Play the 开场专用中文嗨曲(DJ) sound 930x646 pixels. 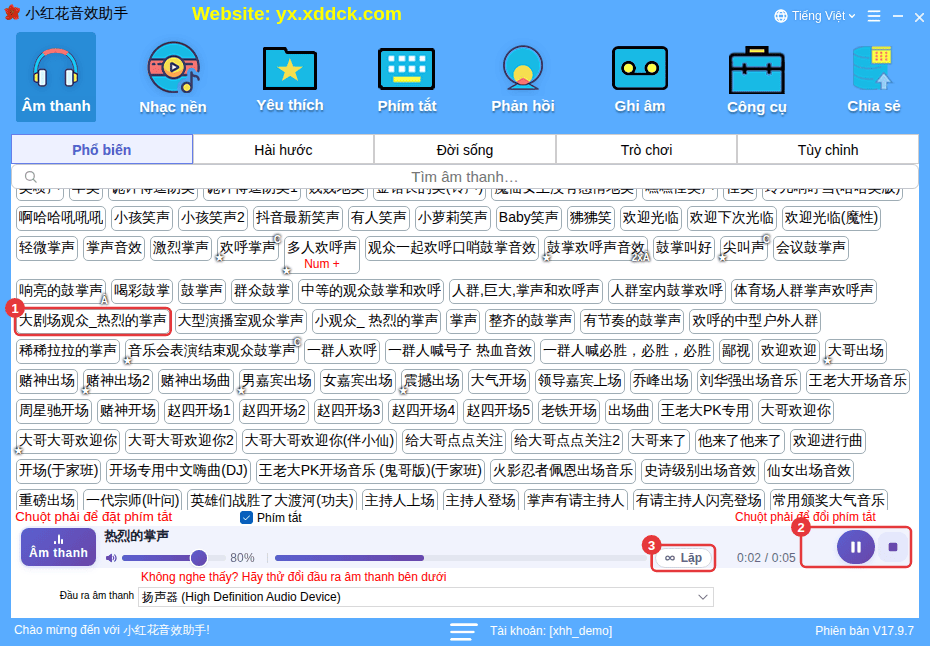[179, 471]
